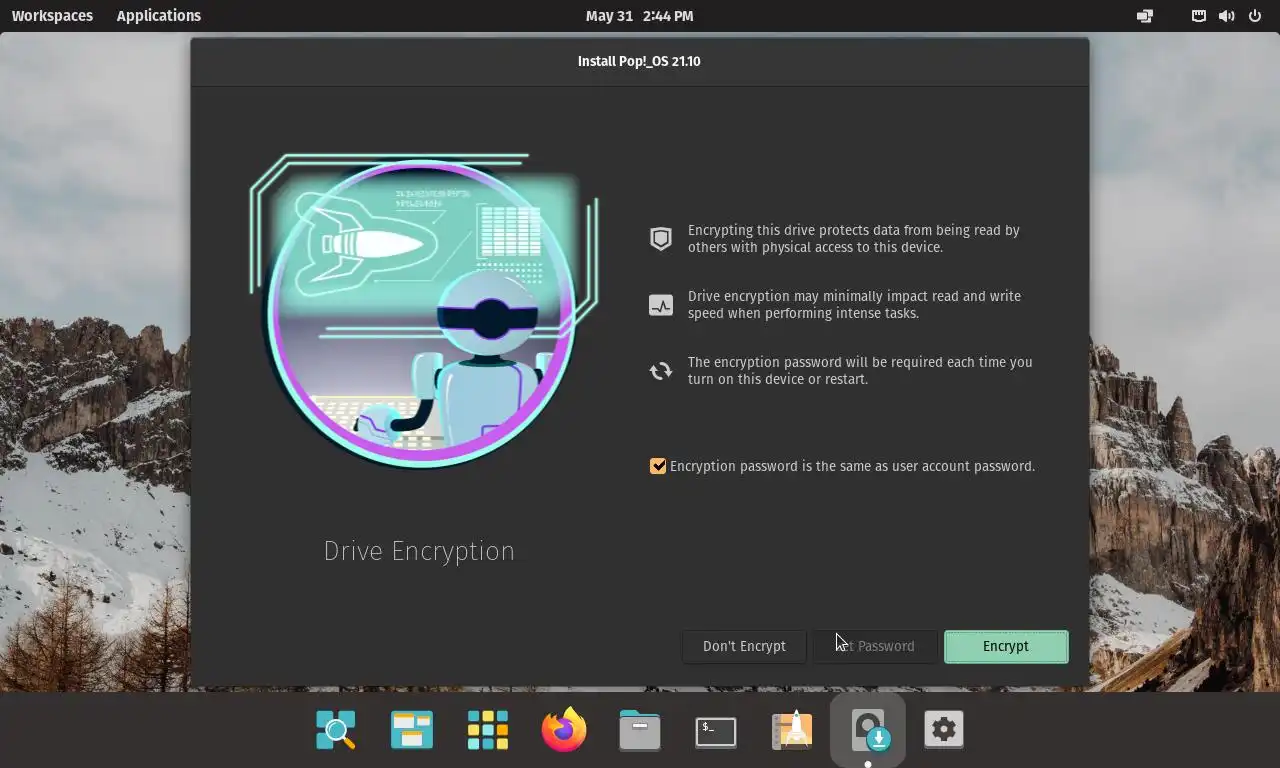Open the date and time clock menu
The image size is (1280, 768).
coord(639,16)
